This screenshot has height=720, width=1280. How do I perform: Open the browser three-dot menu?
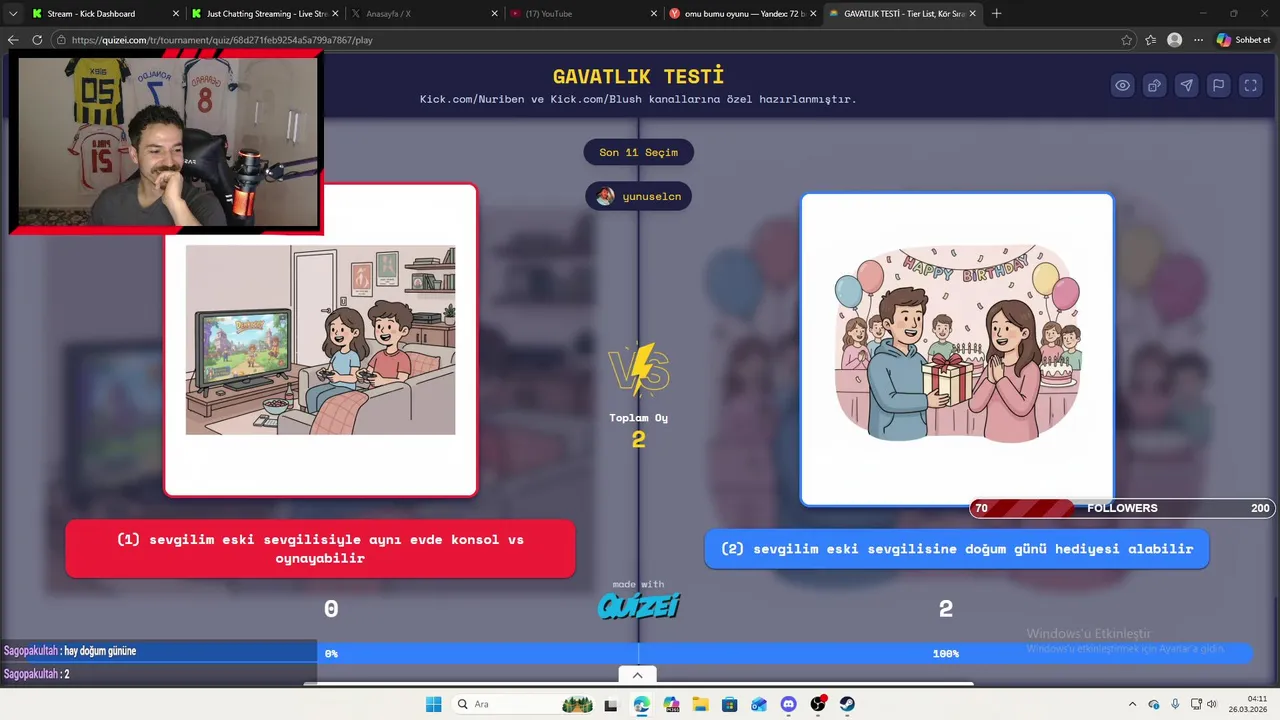coord(1198,40)
